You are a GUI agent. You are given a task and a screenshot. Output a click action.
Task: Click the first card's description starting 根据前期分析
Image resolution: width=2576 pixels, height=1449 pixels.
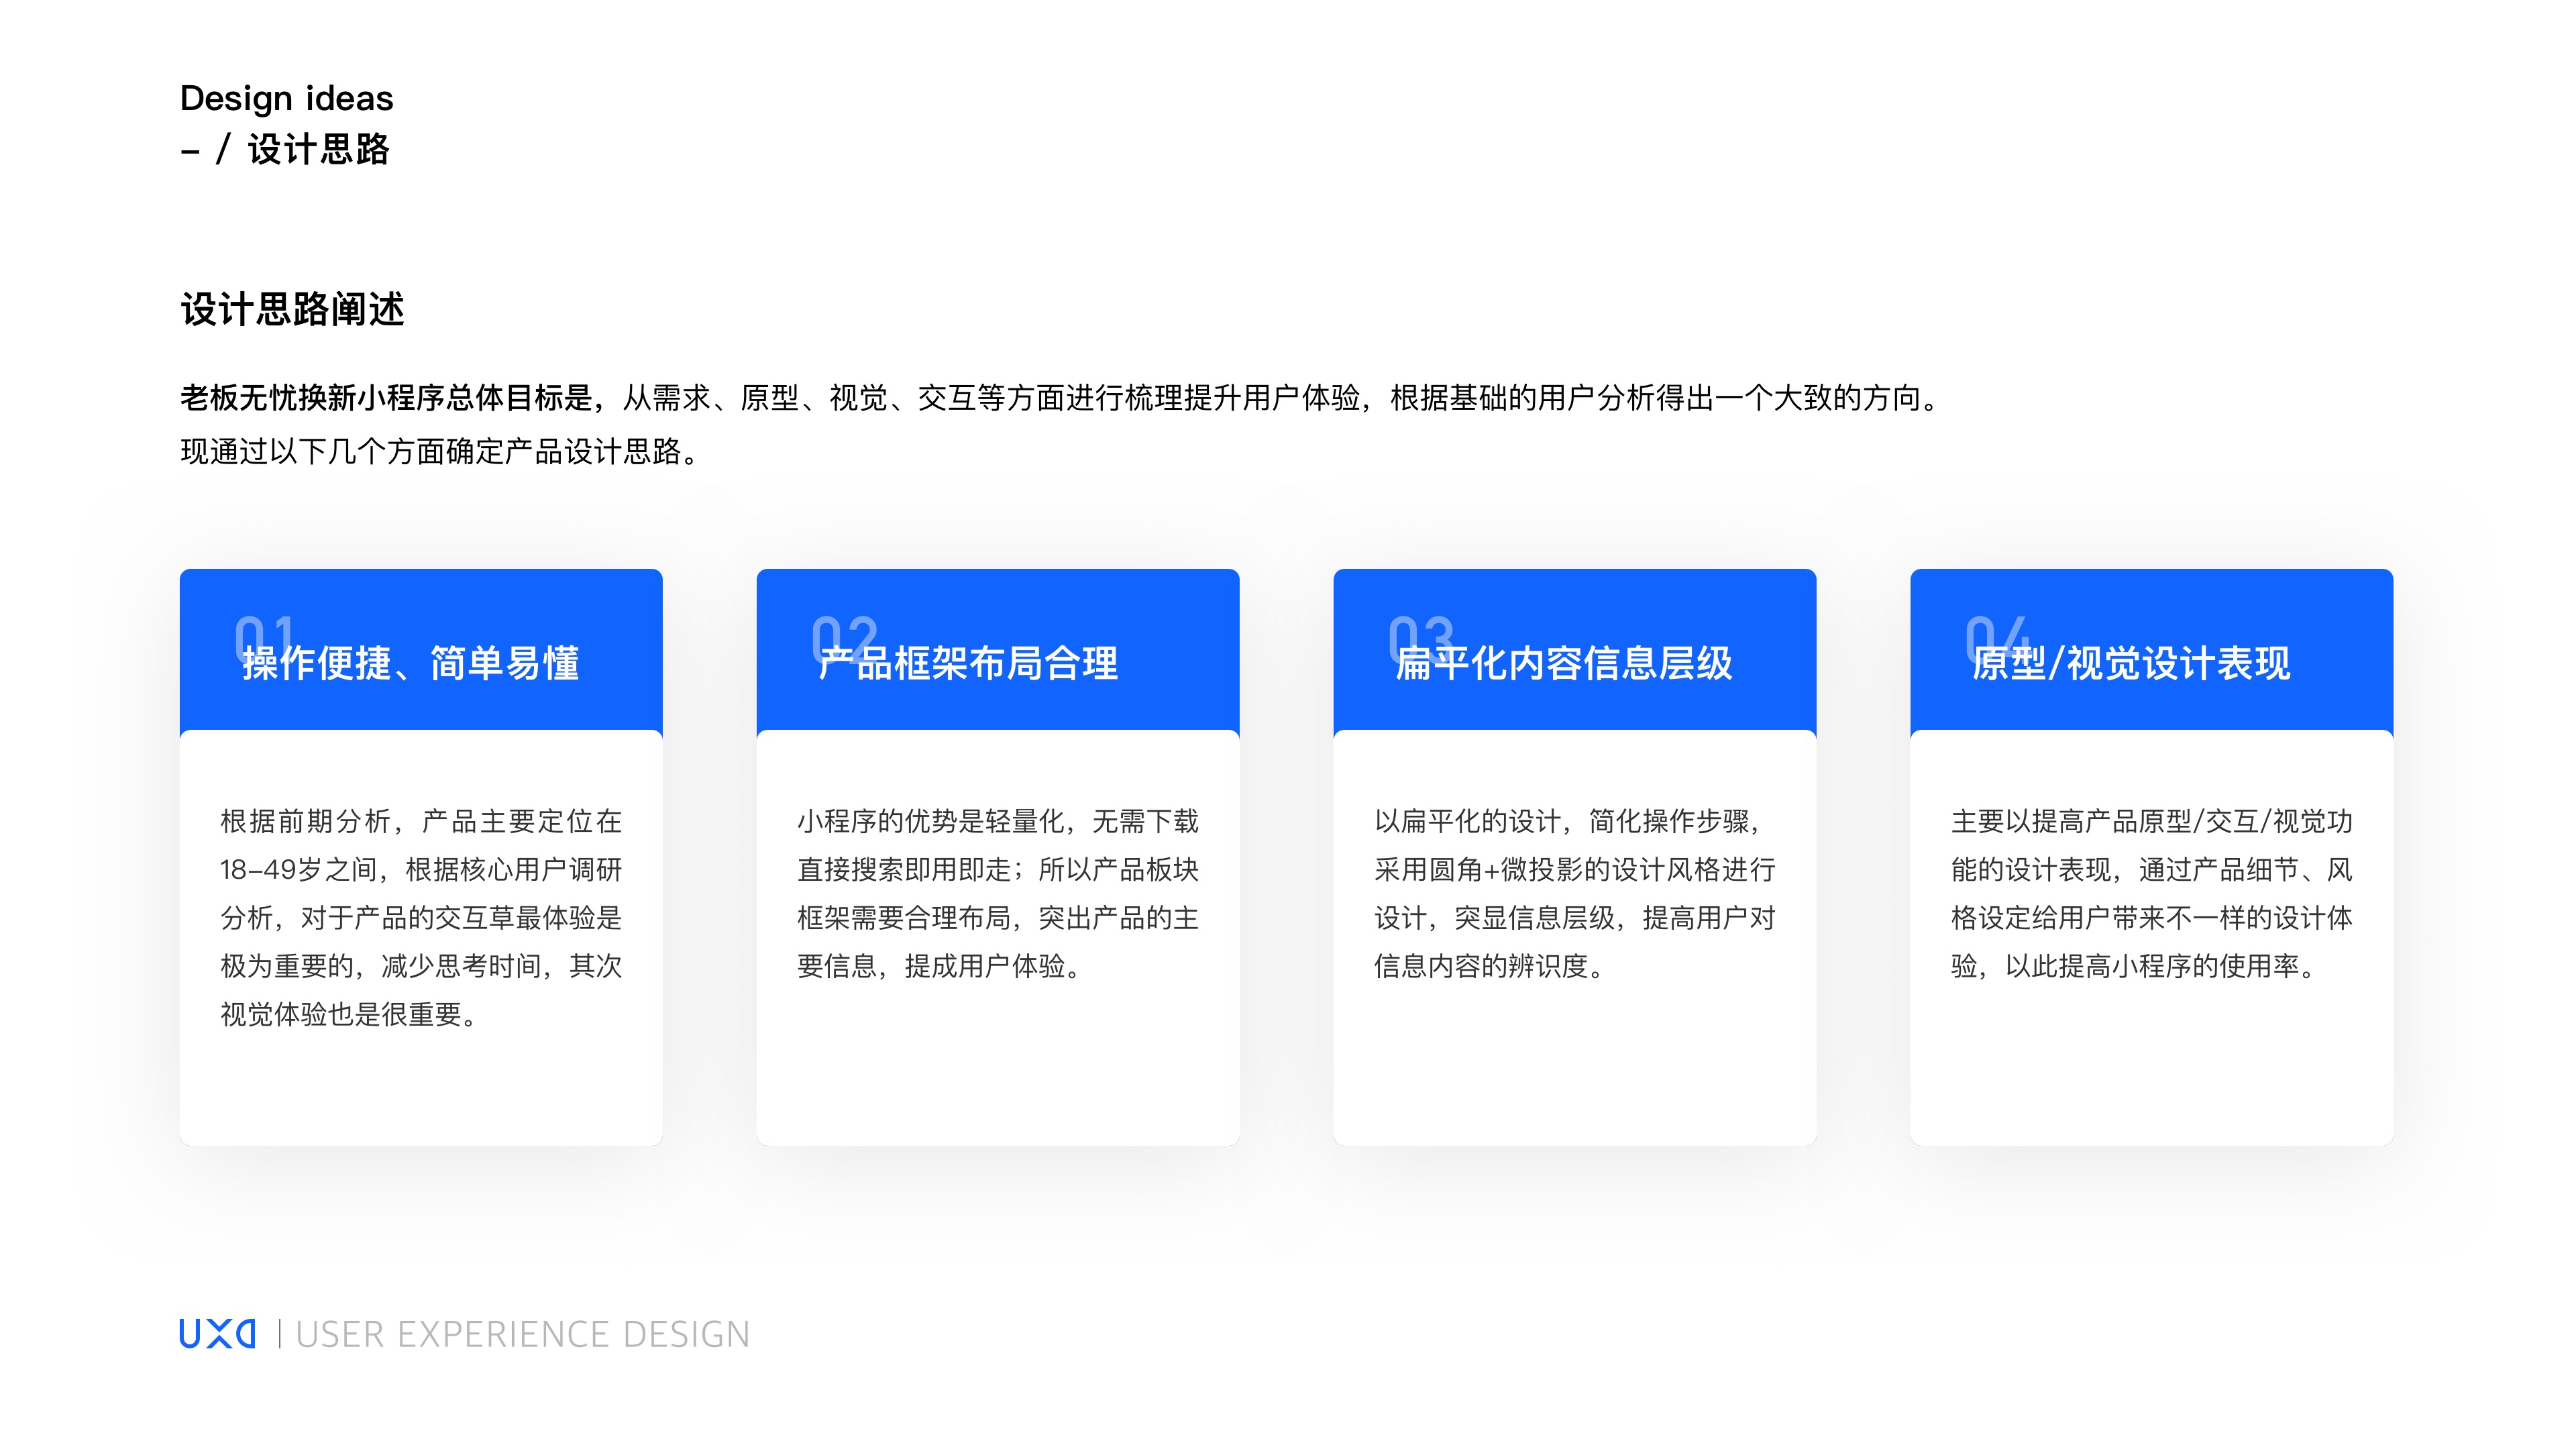pos(421,917)
